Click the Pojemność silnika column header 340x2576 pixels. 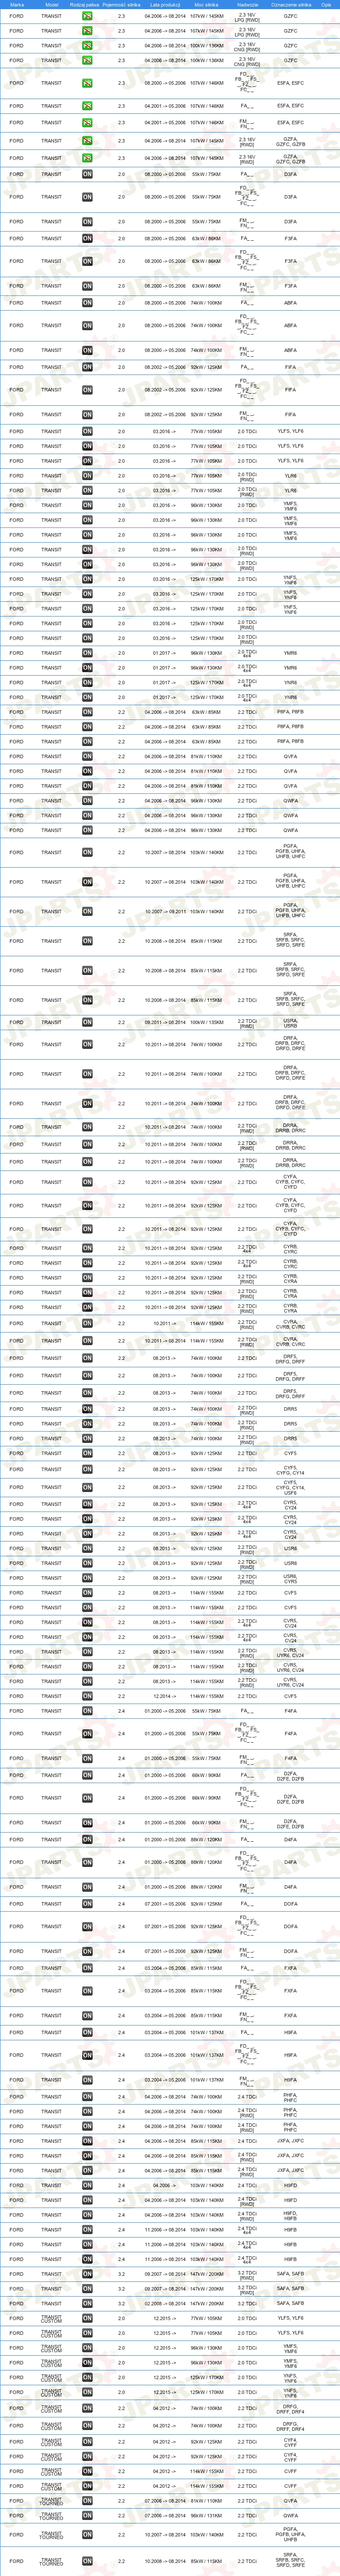pyautogui.click(x=122, y=5)
